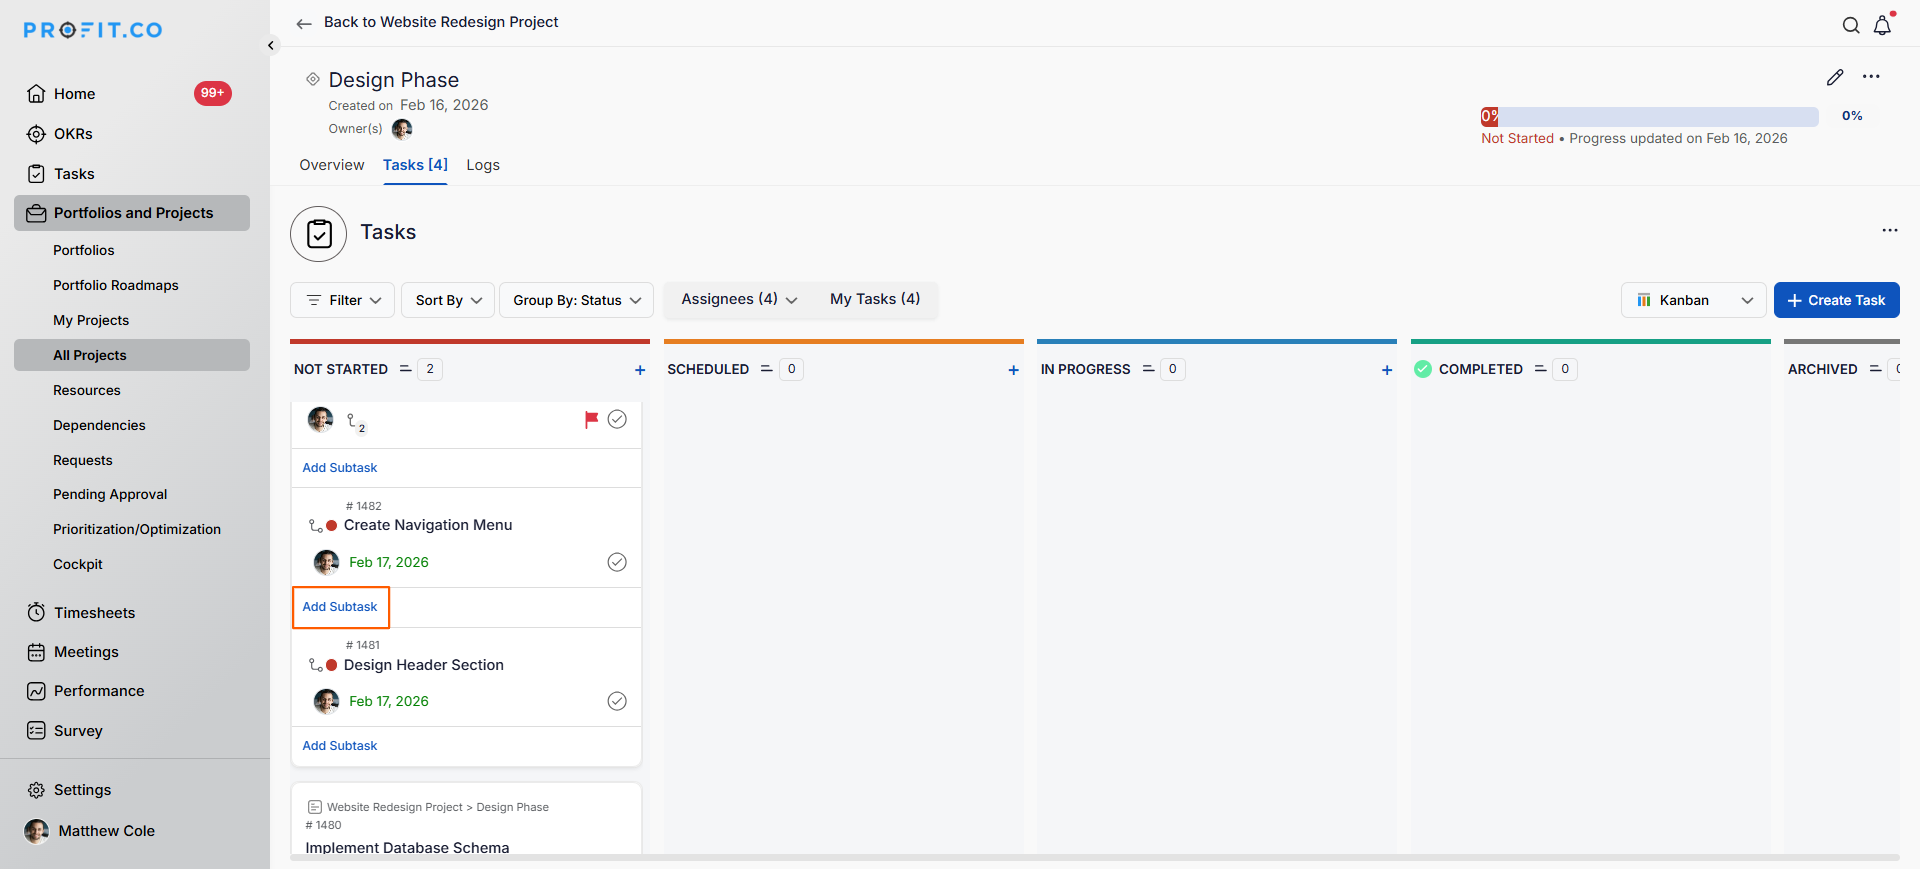Click the subtask count icon on the top card
This screenshot has height=869, width=1920.
click(355, 422)
